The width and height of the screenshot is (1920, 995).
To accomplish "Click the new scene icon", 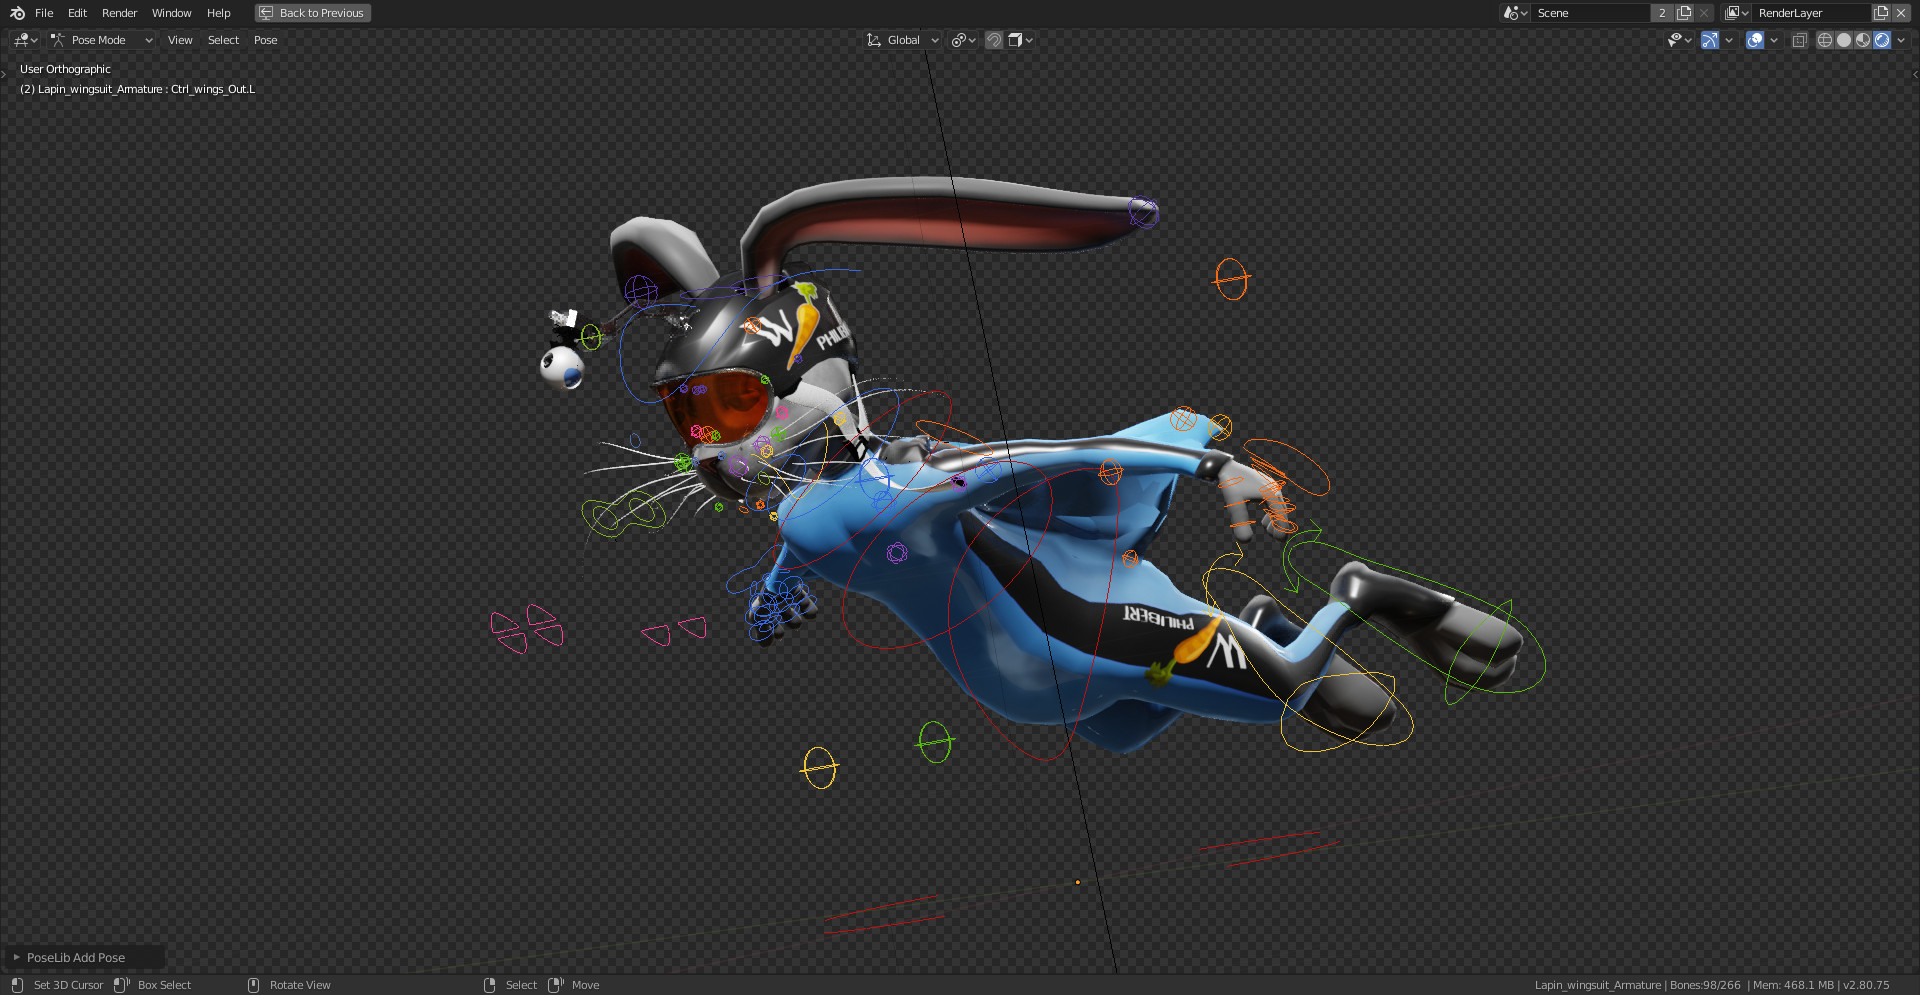I will pos(1684,13).
